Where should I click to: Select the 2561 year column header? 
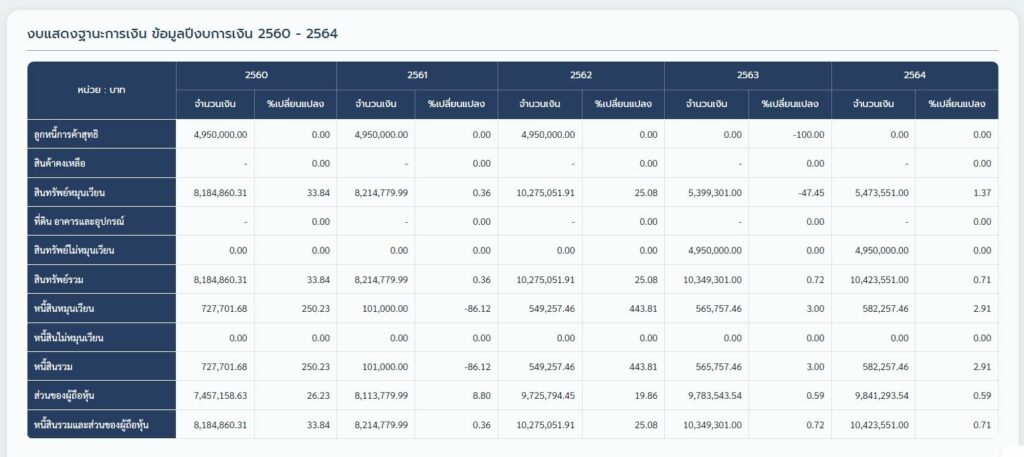click(417, 75)
